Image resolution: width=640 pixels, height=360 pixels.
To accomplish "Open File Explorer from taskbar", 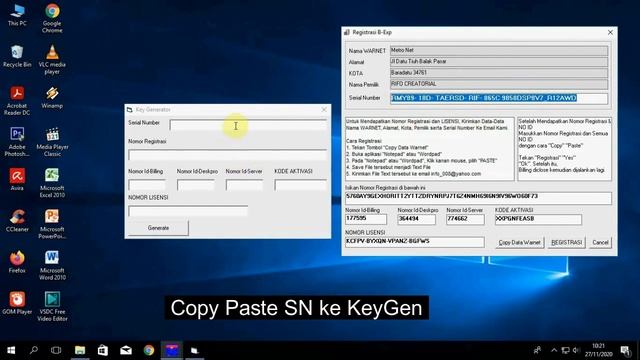I will tap(80, 350).
